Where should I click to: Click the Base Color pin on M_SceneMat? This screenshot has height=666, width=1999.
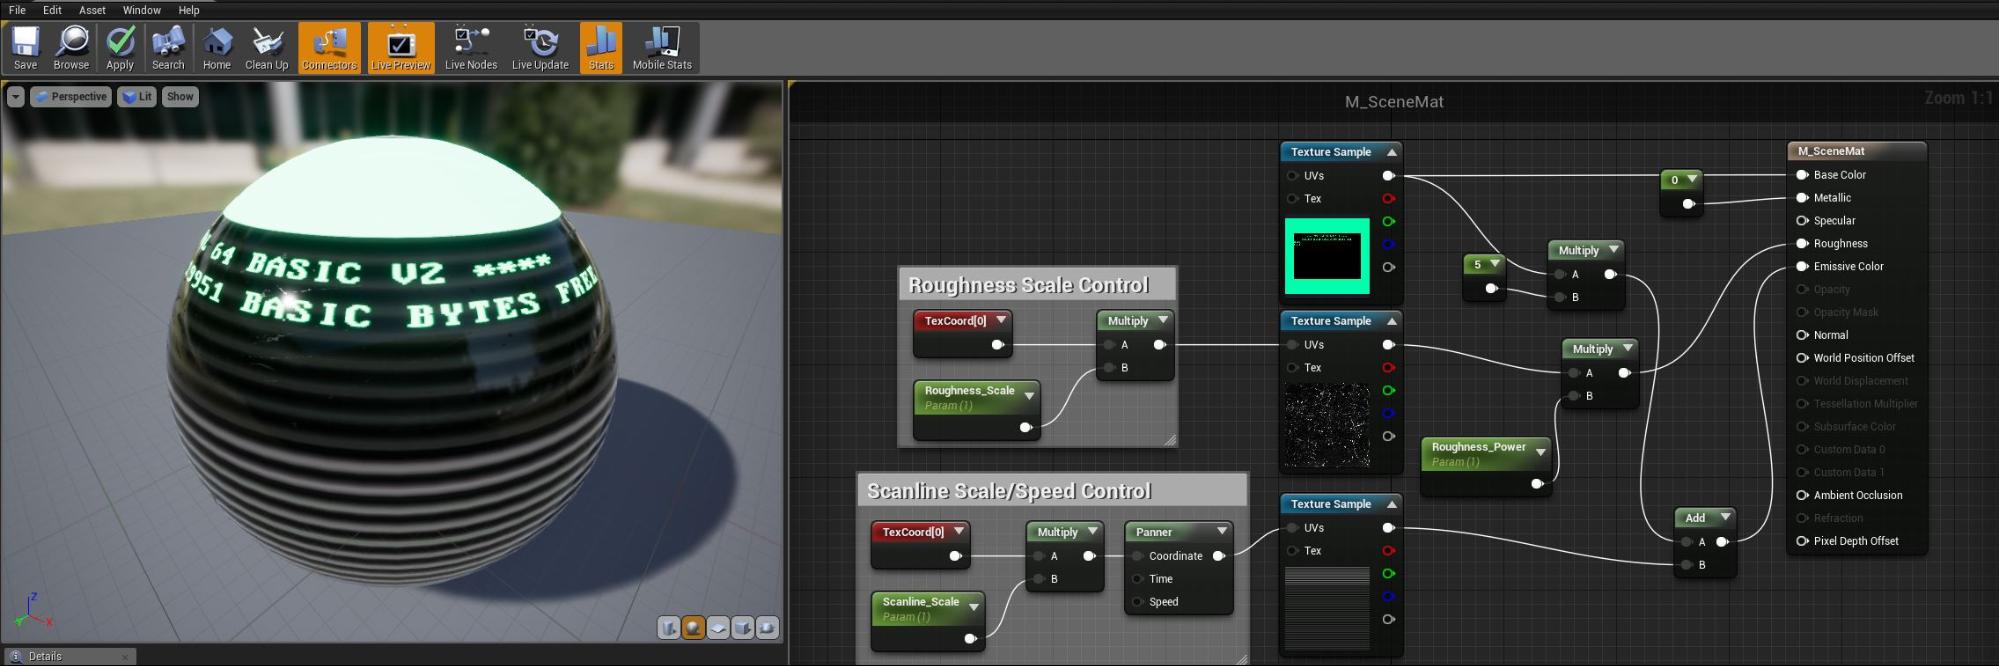coord(1802,175)
